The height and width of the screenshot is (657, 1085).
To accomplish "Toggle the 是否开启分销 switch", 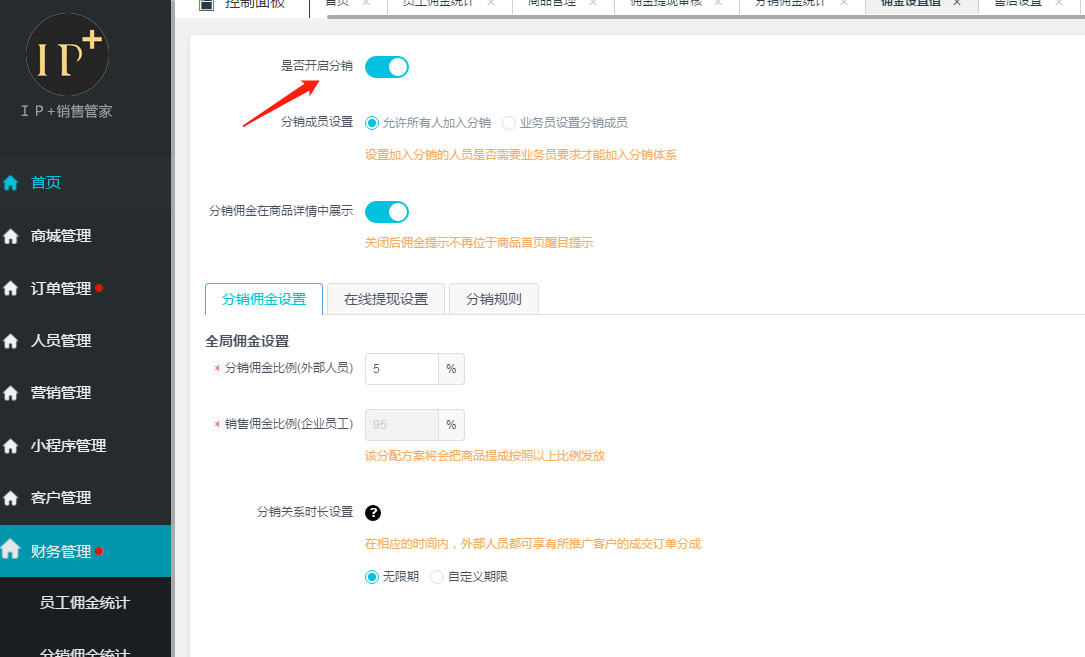I will pyautogui.click(x=386, y=67).
